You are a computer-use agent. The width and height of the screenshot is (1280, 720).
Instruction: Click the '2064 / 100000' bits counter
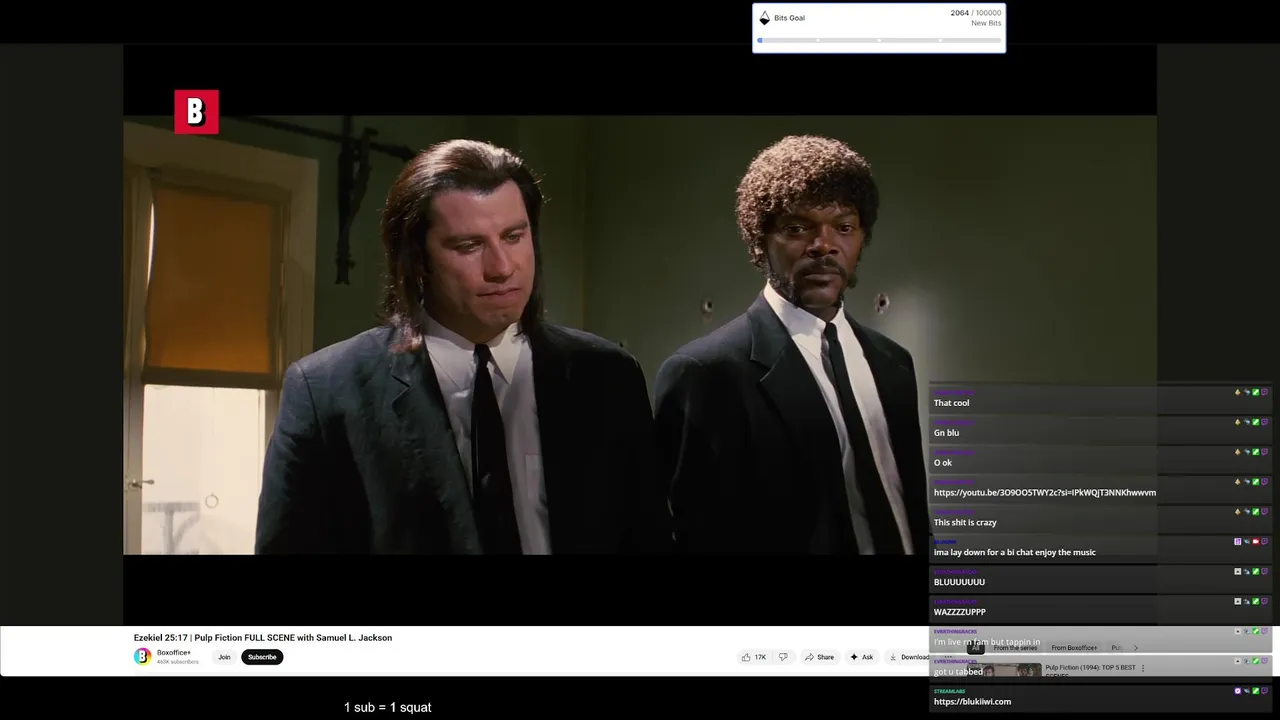point(975,13)
